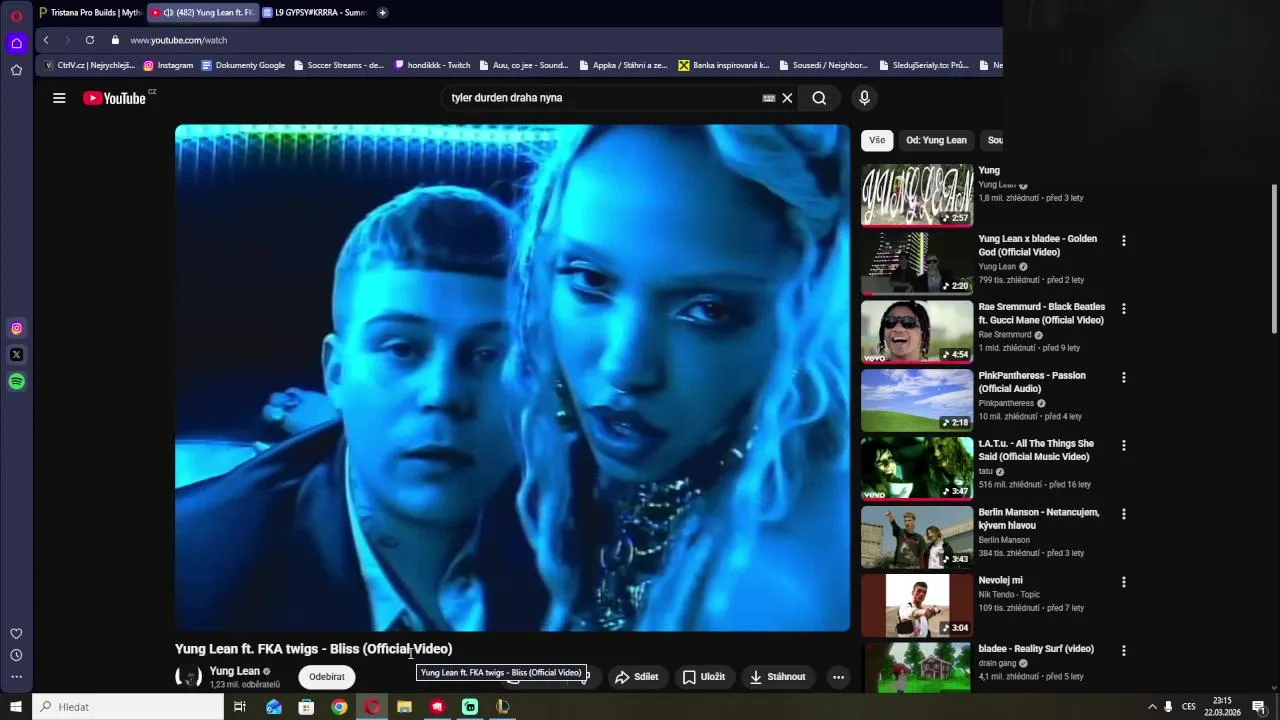Open the heart icon in the Opera sidebar
Viewport: 1280px width, 720px height.
point(16,634)
